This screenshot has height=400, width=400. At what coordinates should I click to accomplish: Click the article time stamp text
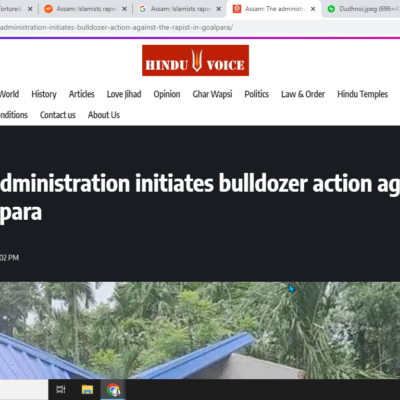pyautogui.click(x=9, y=258)
